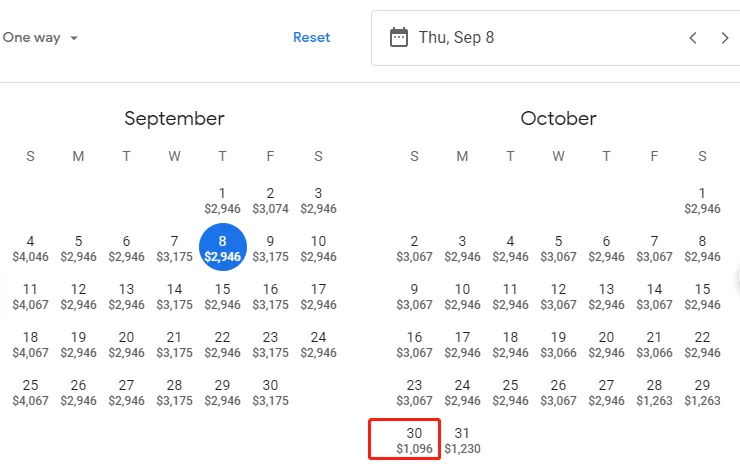Open the One way trip type dropdown

(x=40, y=37)
